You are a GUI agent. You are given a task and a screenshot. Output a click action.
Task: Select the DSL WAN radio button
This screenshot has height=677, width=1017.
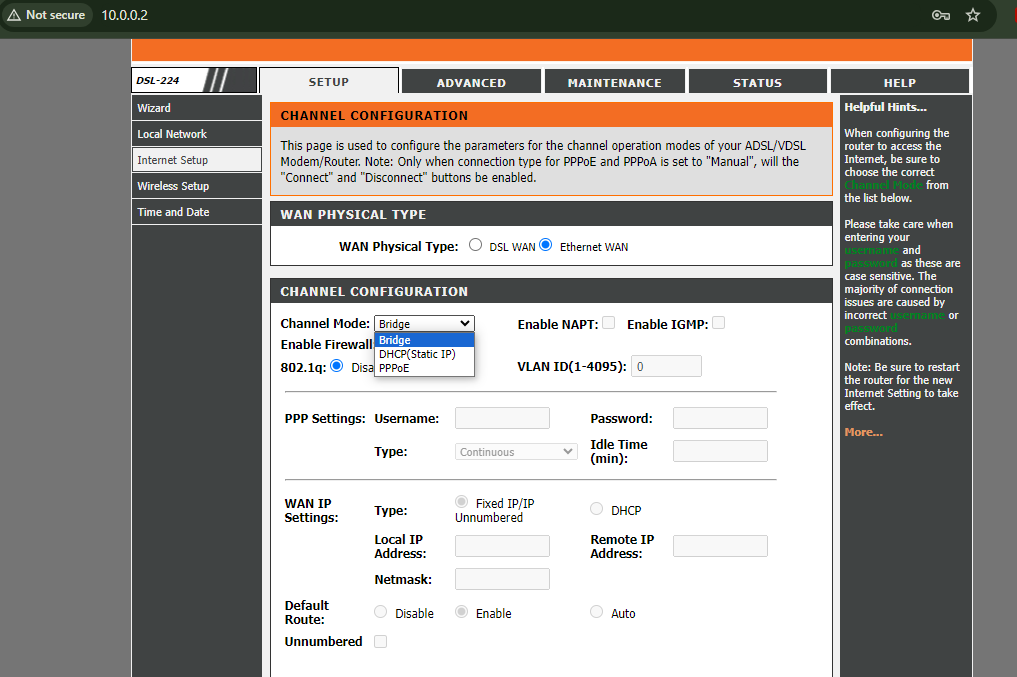coord(476,245)
